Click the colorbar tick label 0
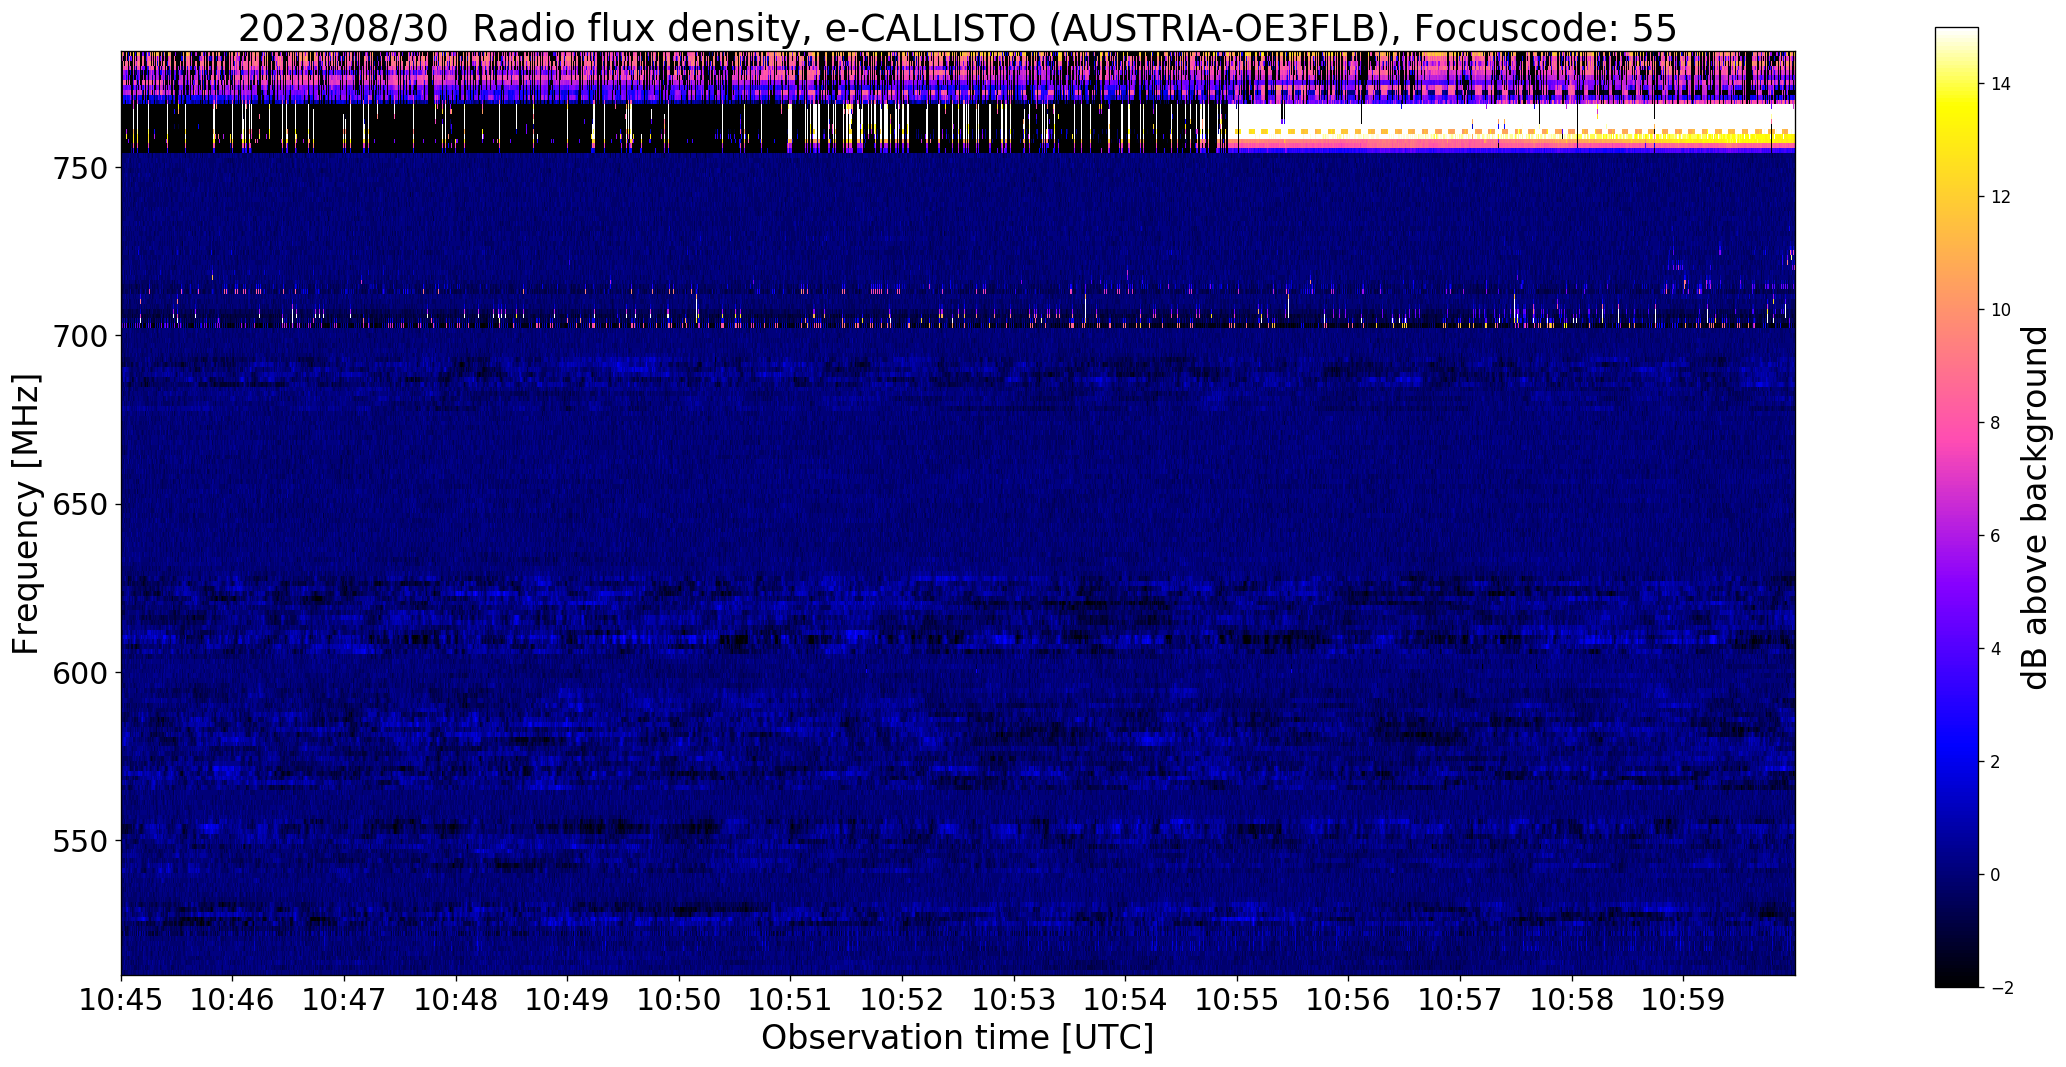The image size is (2066, 1067). (1996, 875)
